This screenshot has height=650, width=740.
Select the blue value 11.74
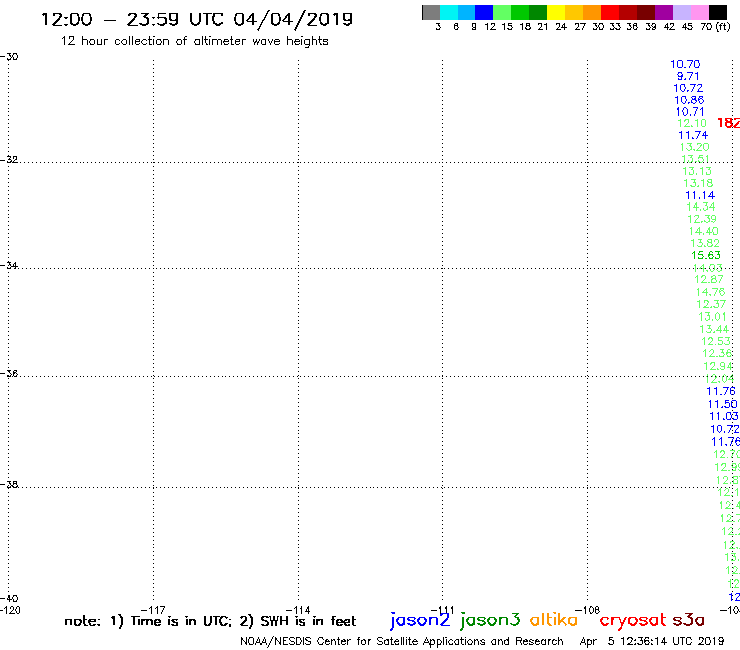[693, 135]
